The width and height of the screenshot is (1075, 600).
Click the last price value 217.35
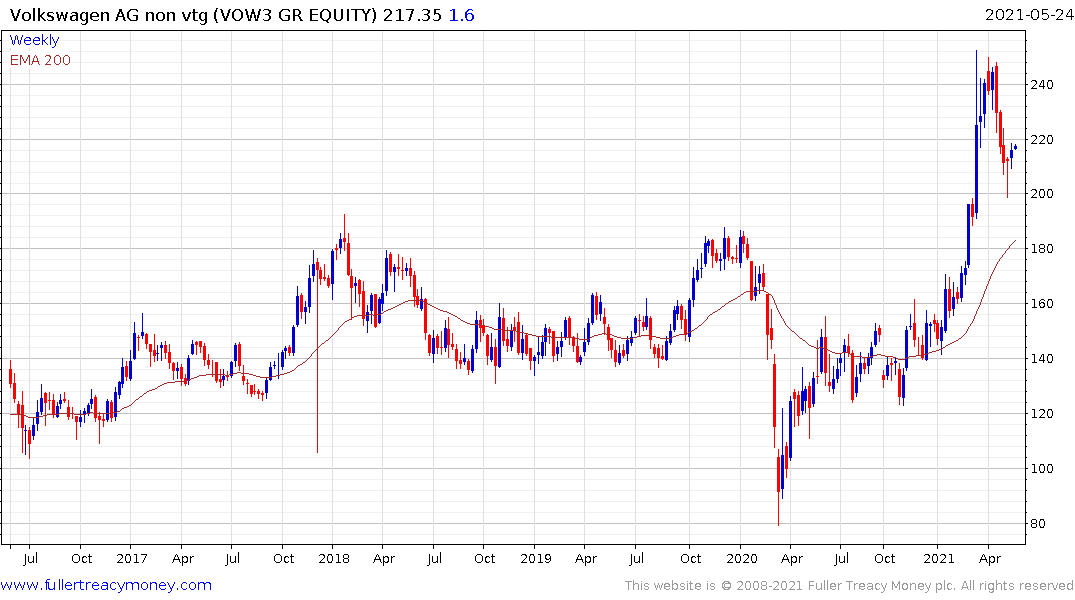[x=412, y=15]
